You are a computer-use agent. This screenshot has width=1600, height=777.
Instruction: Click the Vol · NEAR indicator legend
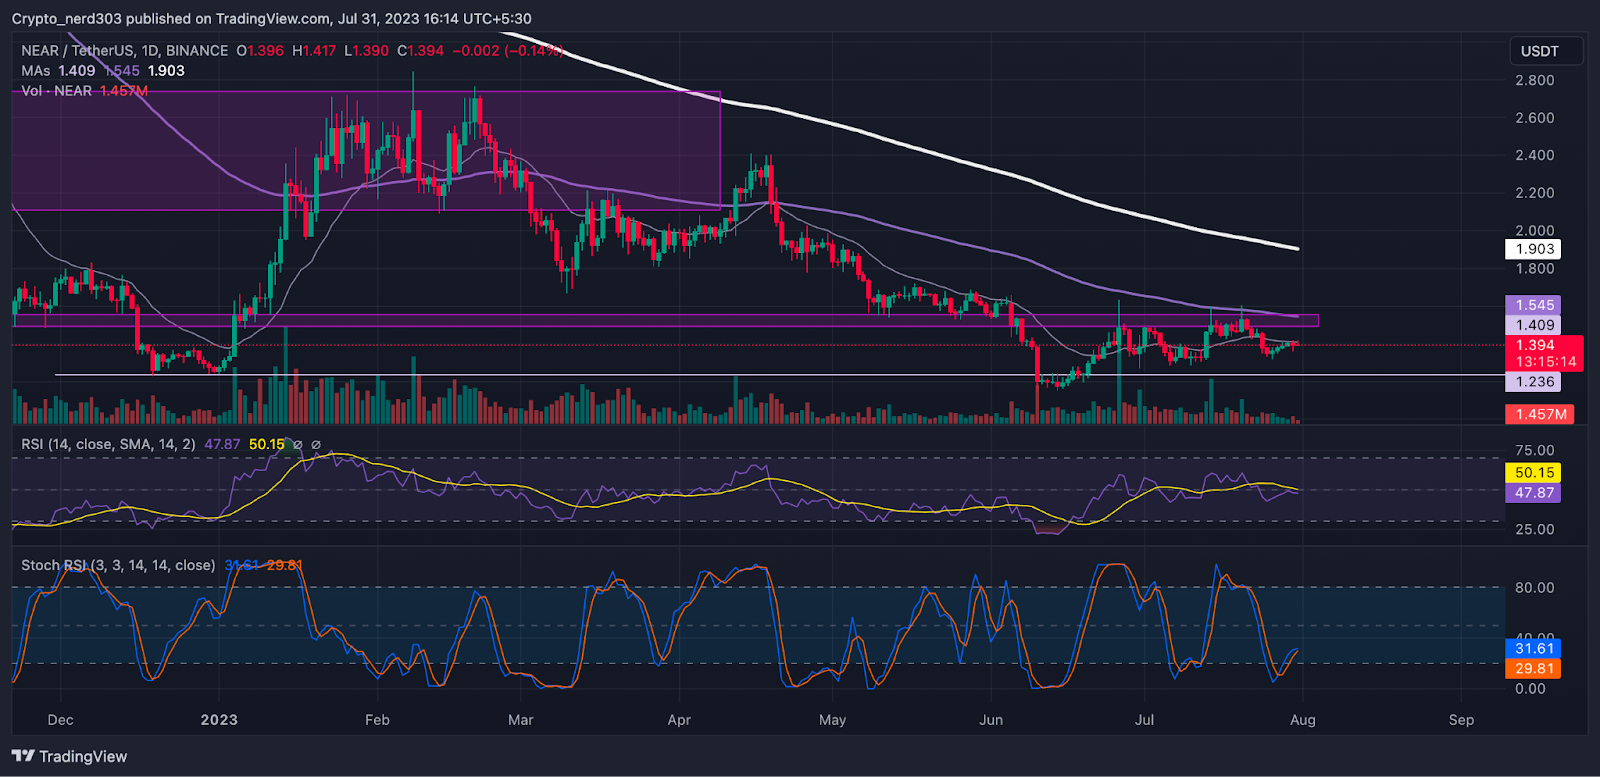coord(57,90)
